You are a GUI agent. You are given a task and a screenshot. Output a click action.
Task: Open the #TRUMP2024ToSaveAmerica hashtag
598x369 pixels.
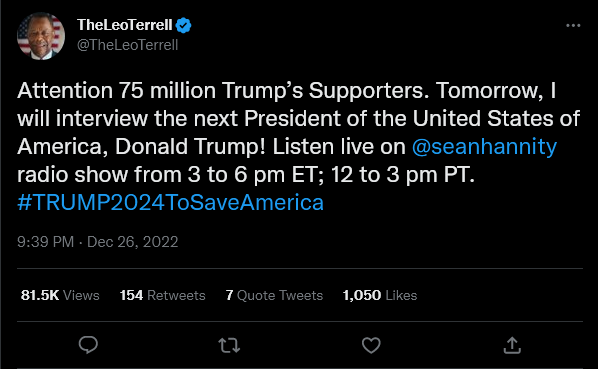(x=170, y=202)
